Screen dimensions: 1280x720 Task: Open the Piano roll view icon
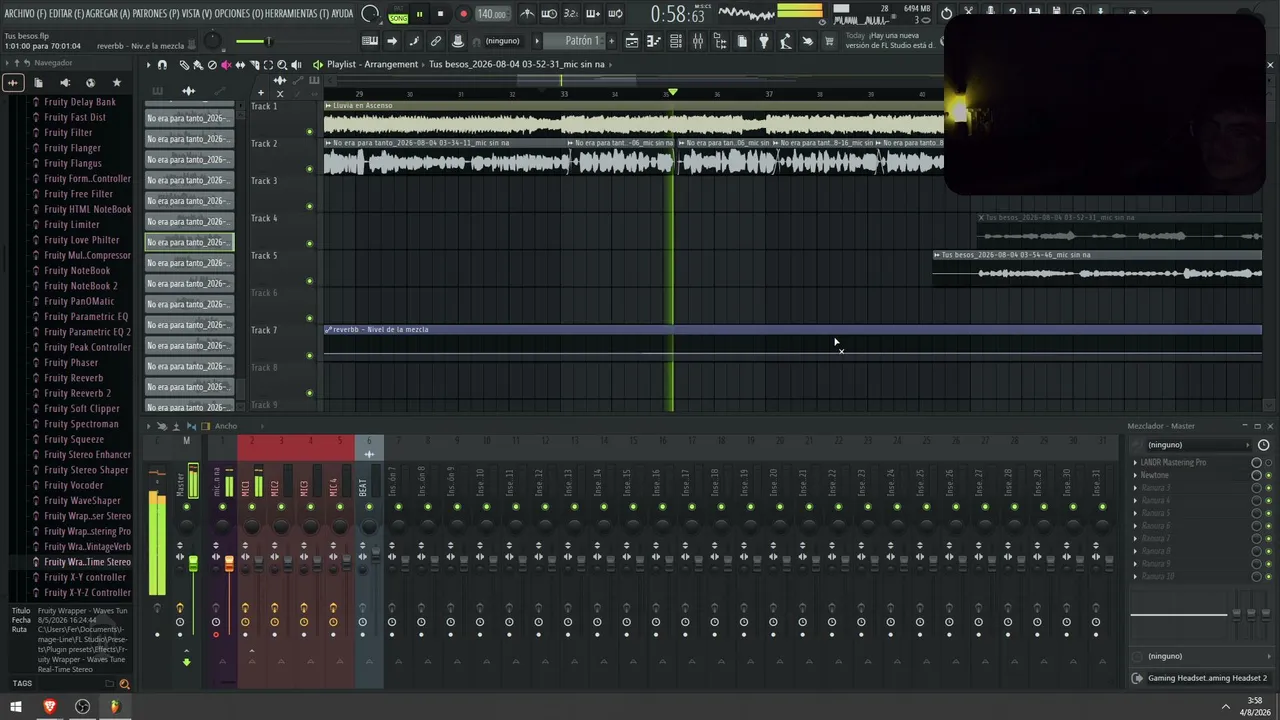[654, 41]
